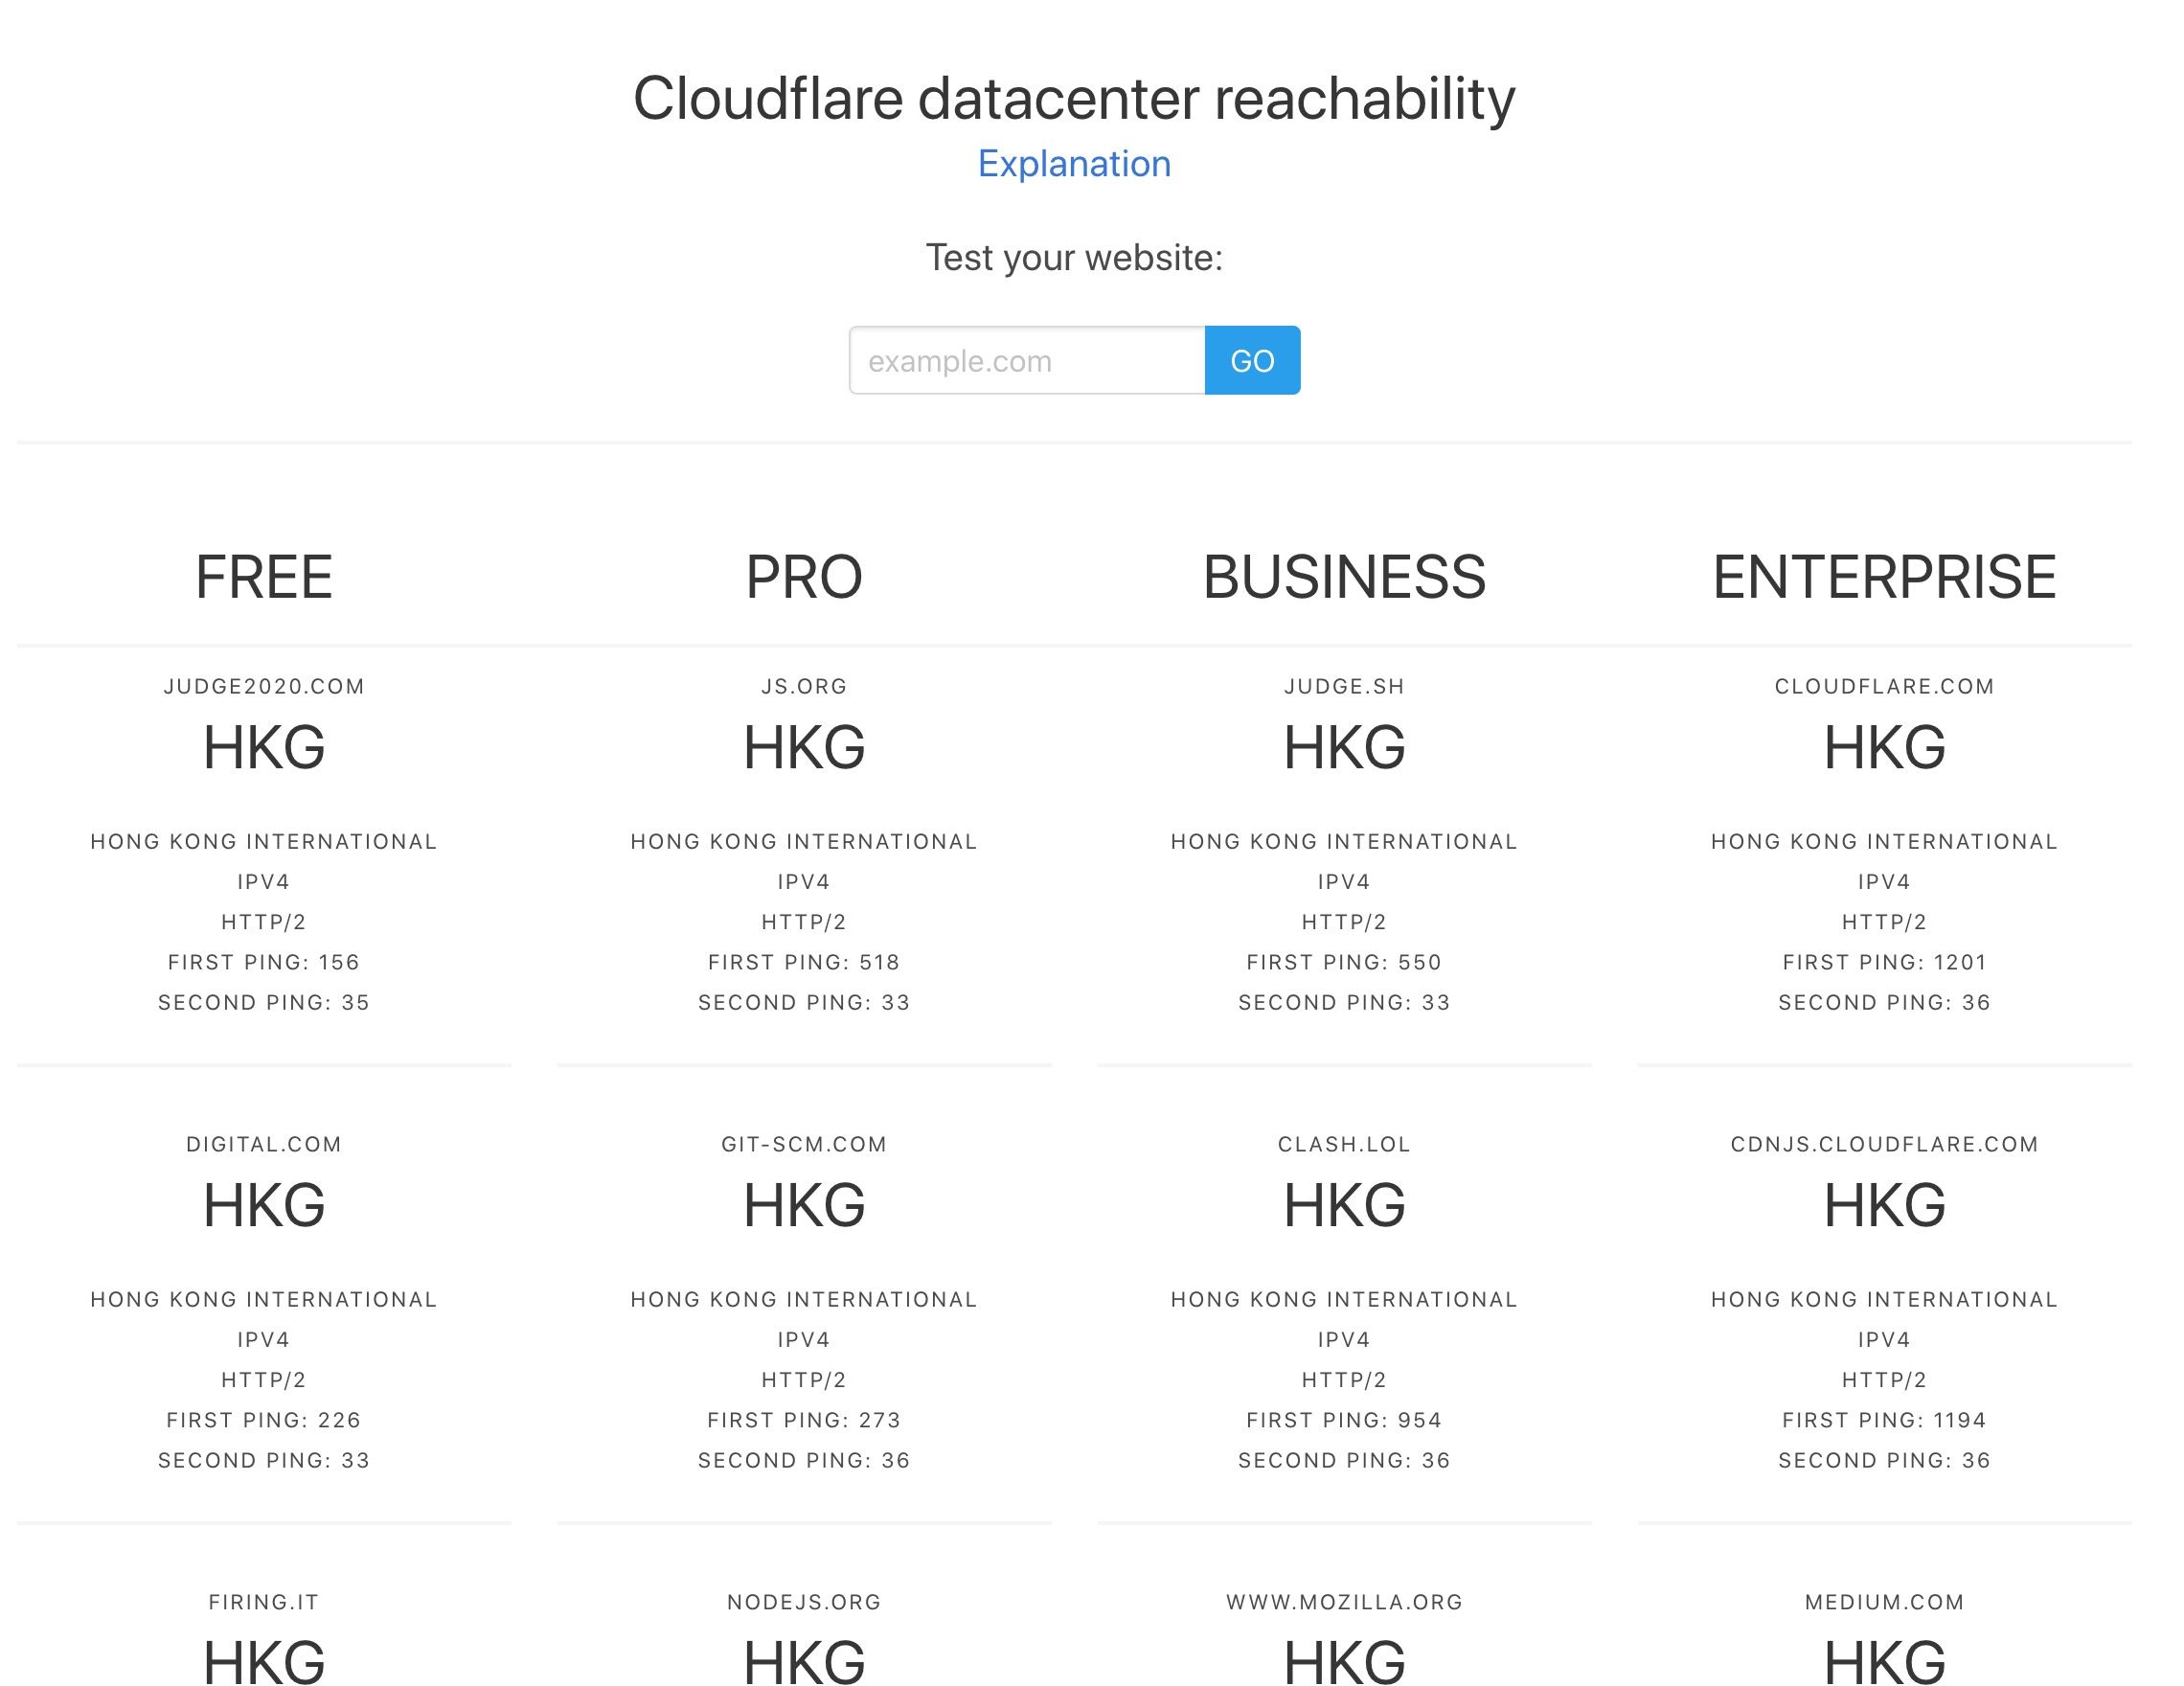The height and width of the screenshot is (1686, 2184).
Task: Click 'FIRST PING: 954' value
Action: 1344,1420
